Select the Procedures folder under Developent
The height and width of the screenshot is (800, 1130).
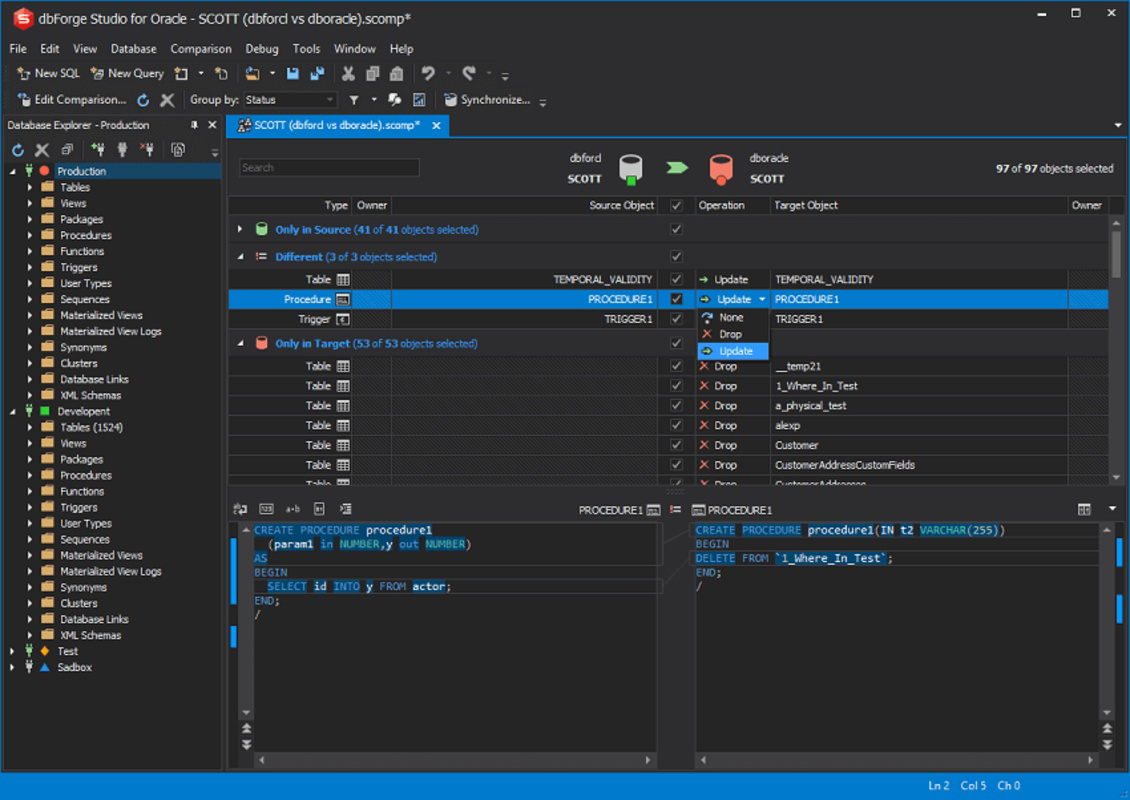pyautogui.click(x=86, y=475)
